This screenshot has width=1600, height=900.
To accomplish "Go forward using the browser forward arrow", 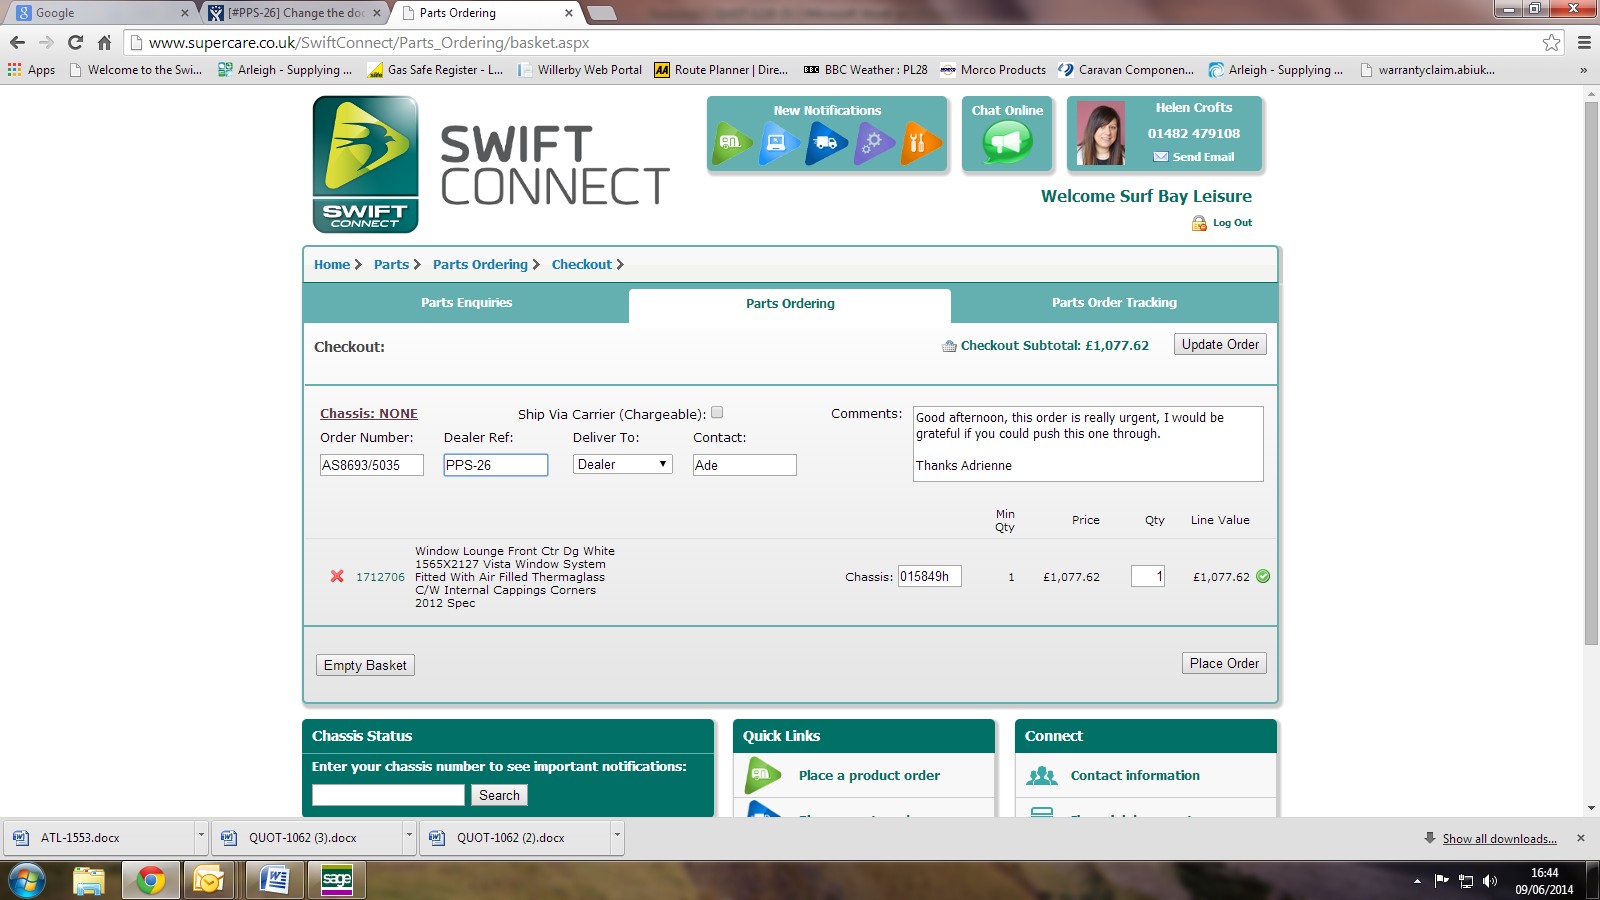I will pos(46,42).
